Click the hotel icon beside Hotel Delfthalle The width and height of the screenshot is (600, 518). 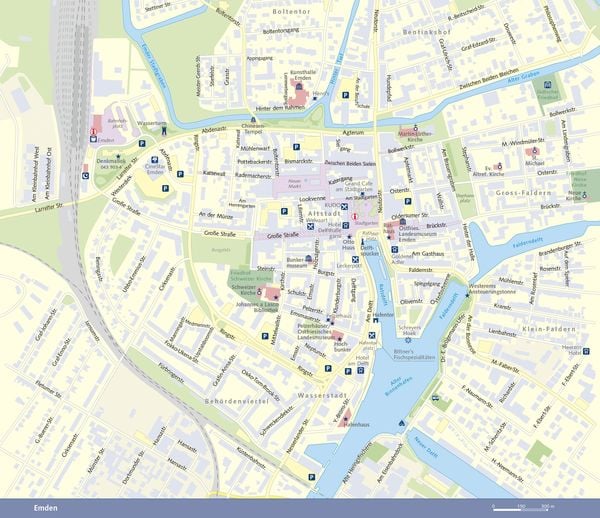(346, 225)
